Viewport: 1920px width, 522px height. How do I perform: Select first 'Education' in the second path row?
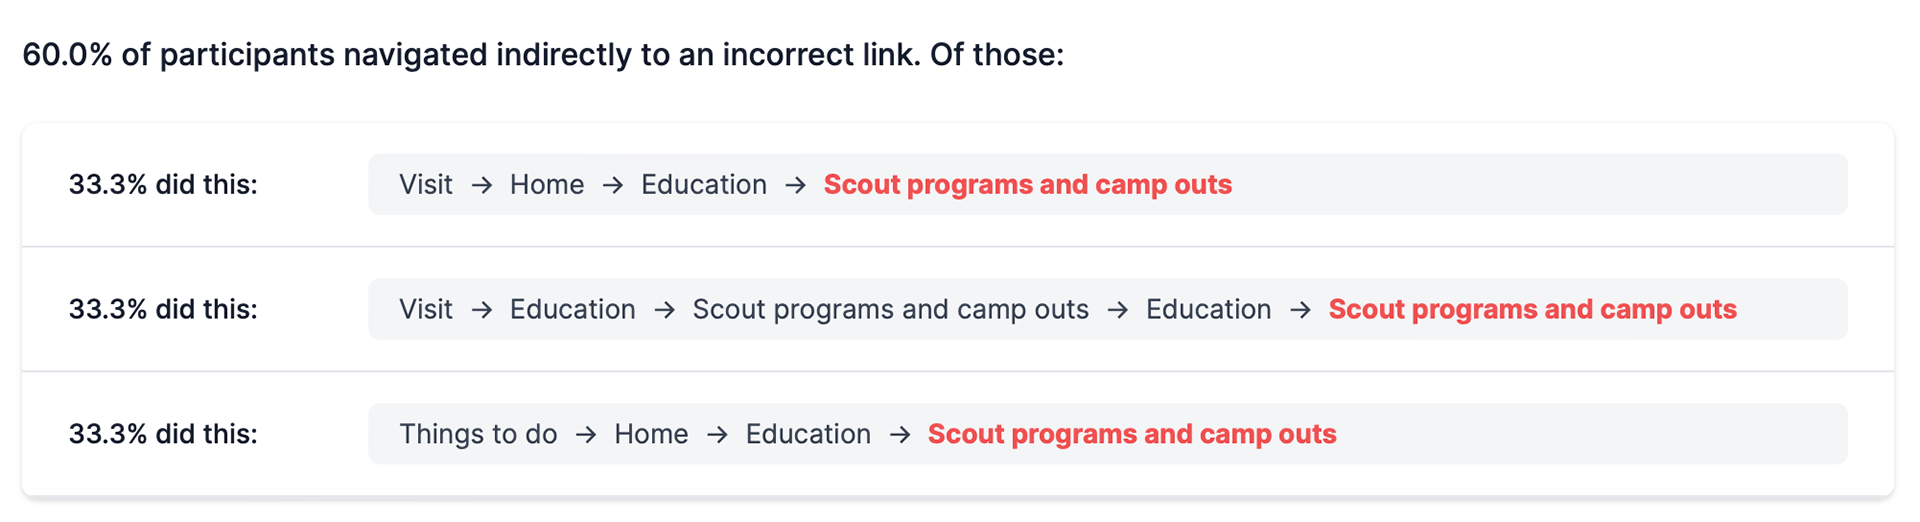point(573,310)
